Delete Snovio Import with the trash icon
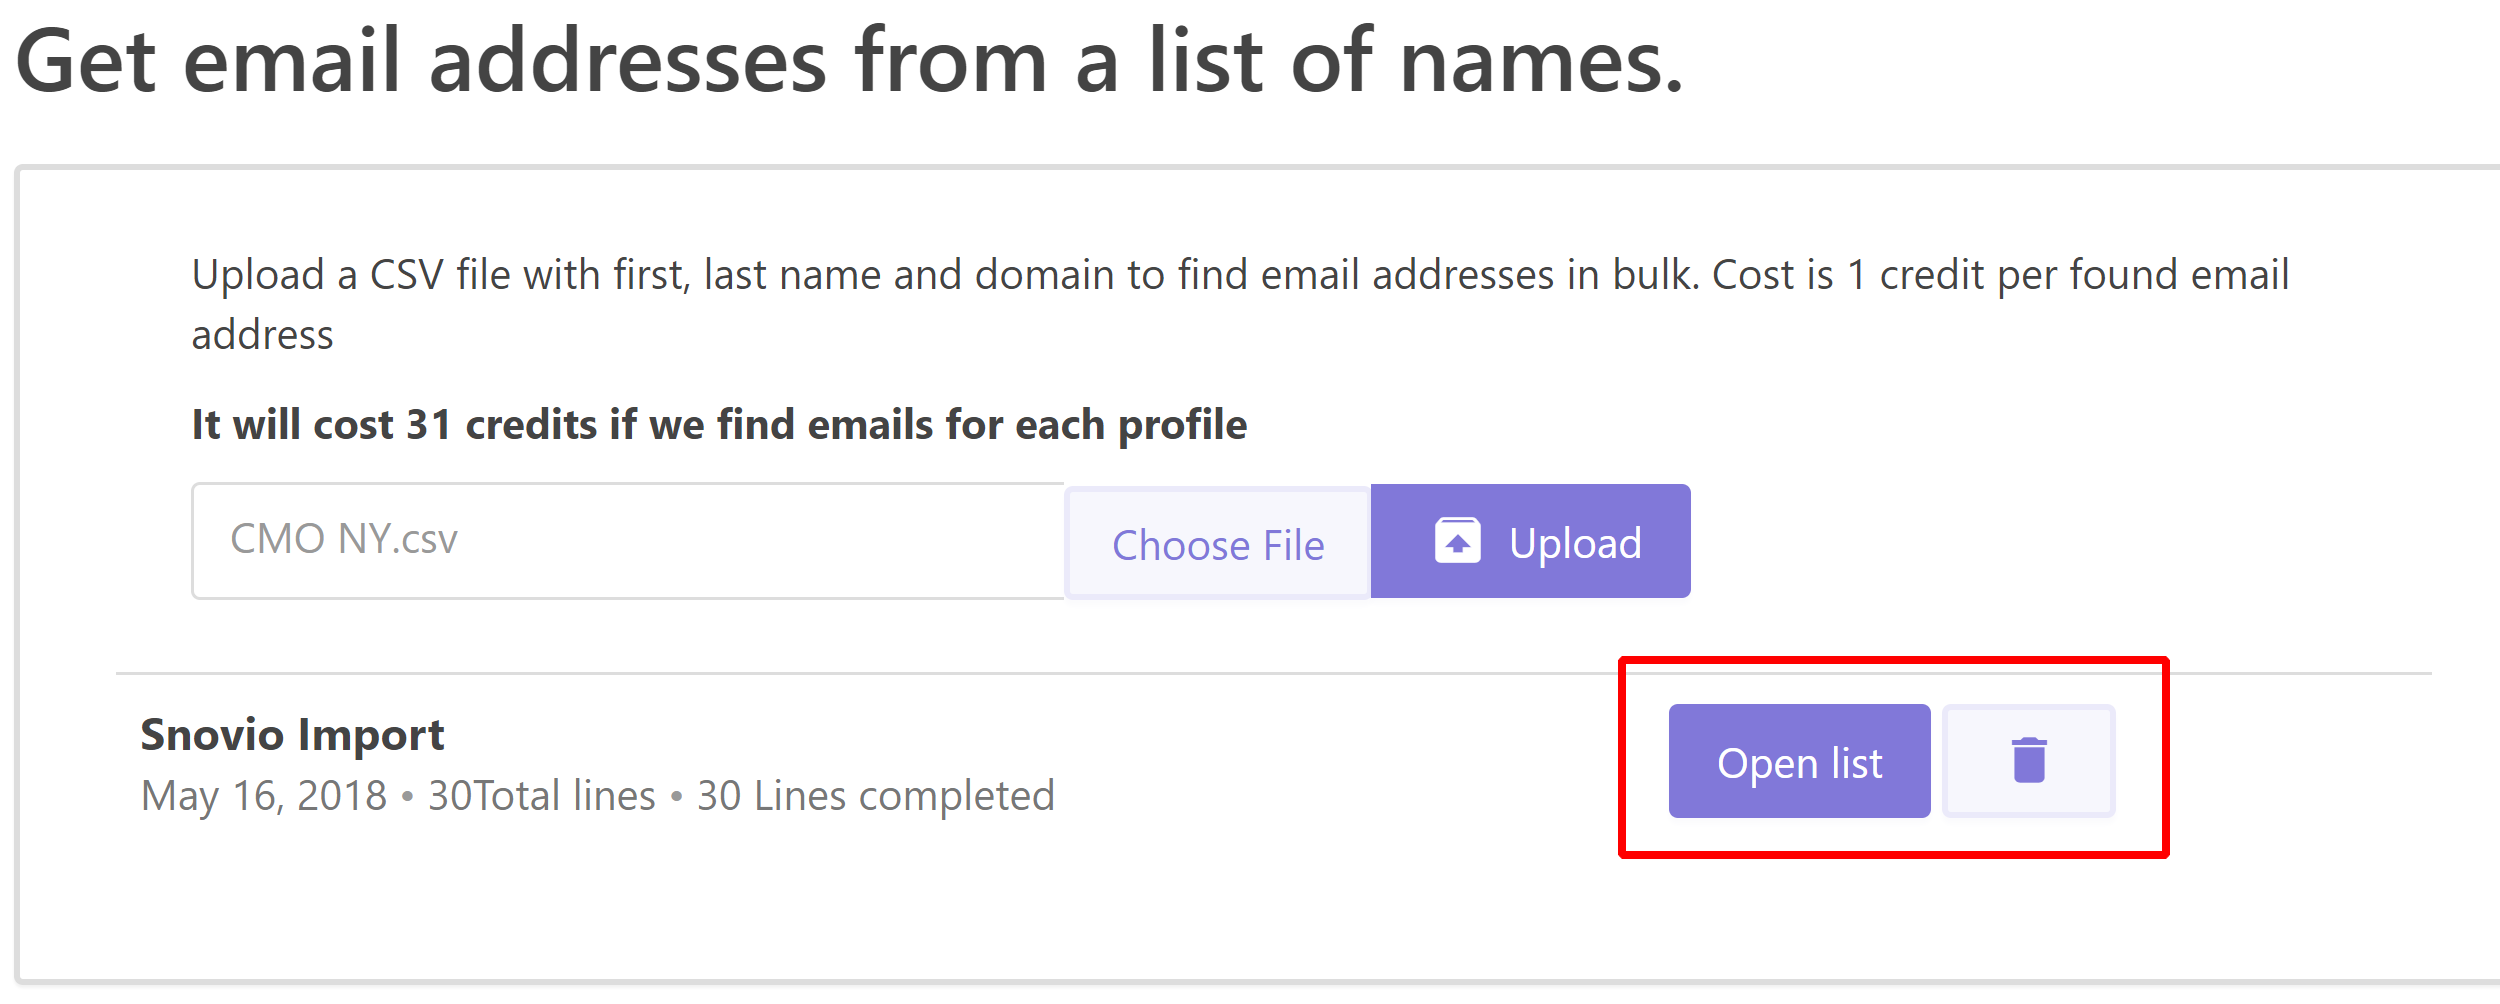 tap(2028, 761)
